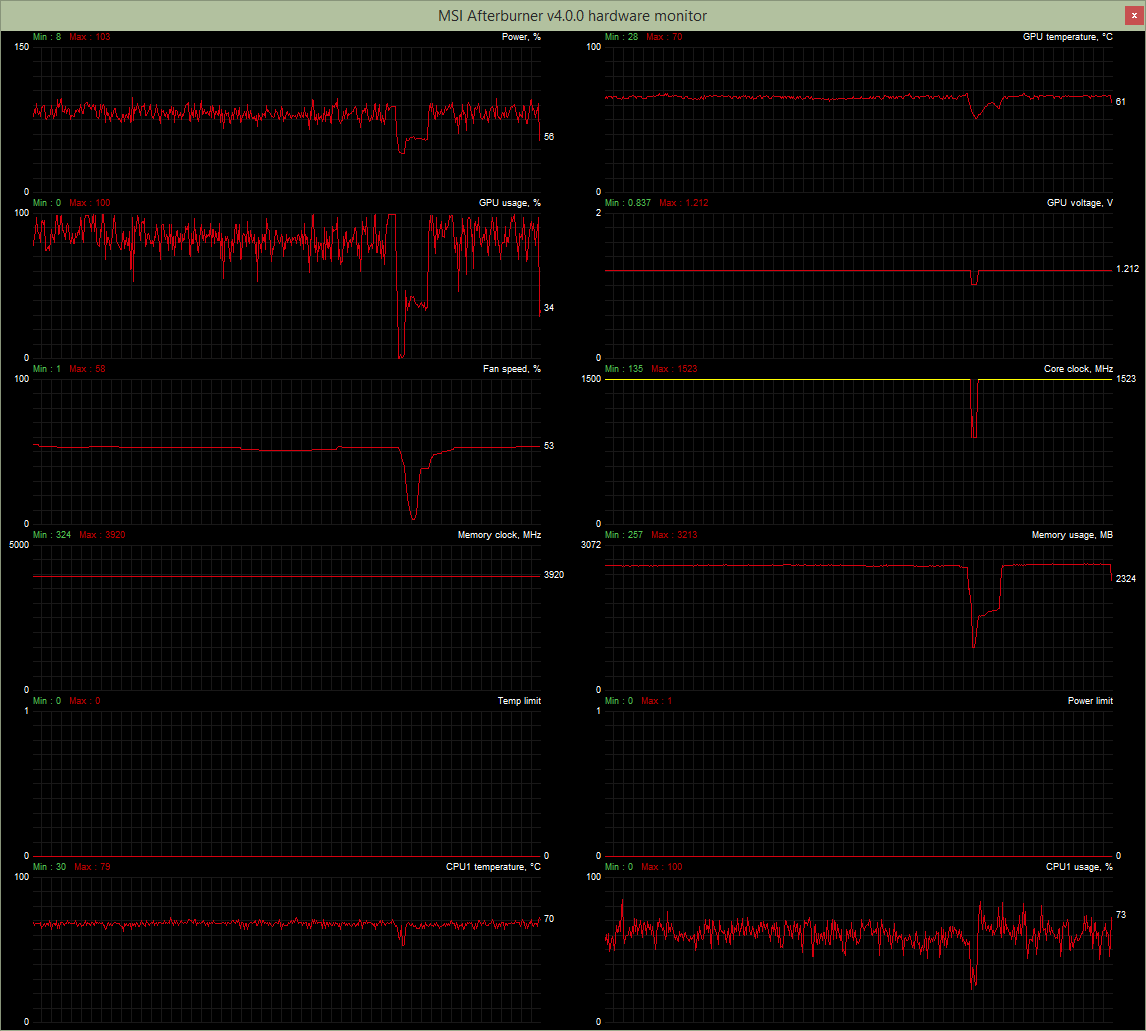This screenshot has height=1031, width=1146.
Task: Click the GPU usage current value '34'
Action: (x=549, y=308)
